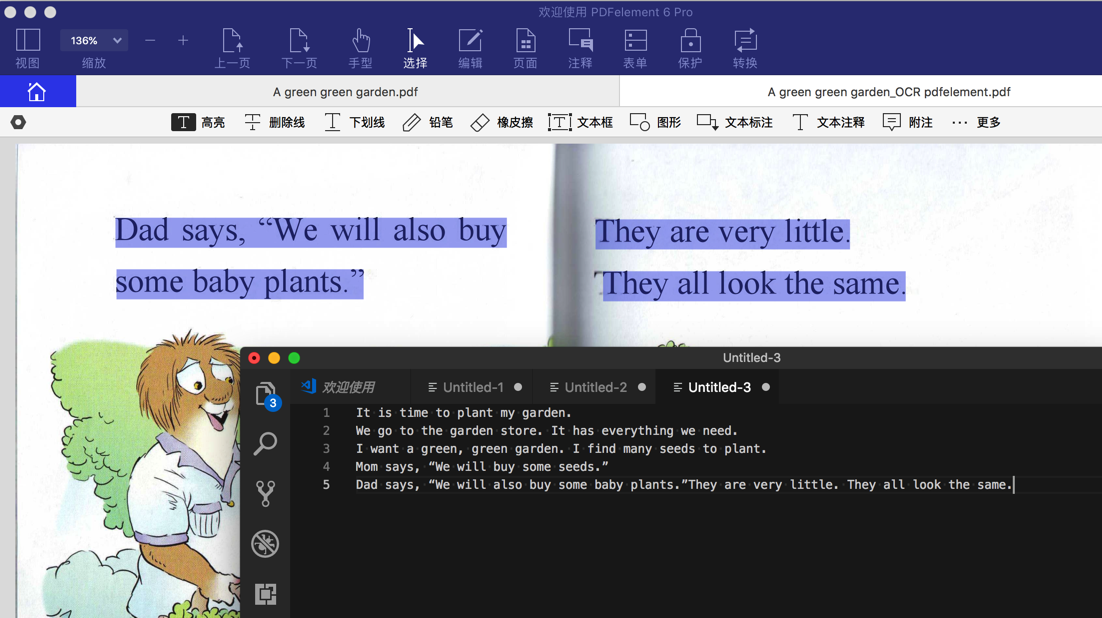
Task: Click unsaved dot on Untitled-3 tab
Action: (766, 387)
